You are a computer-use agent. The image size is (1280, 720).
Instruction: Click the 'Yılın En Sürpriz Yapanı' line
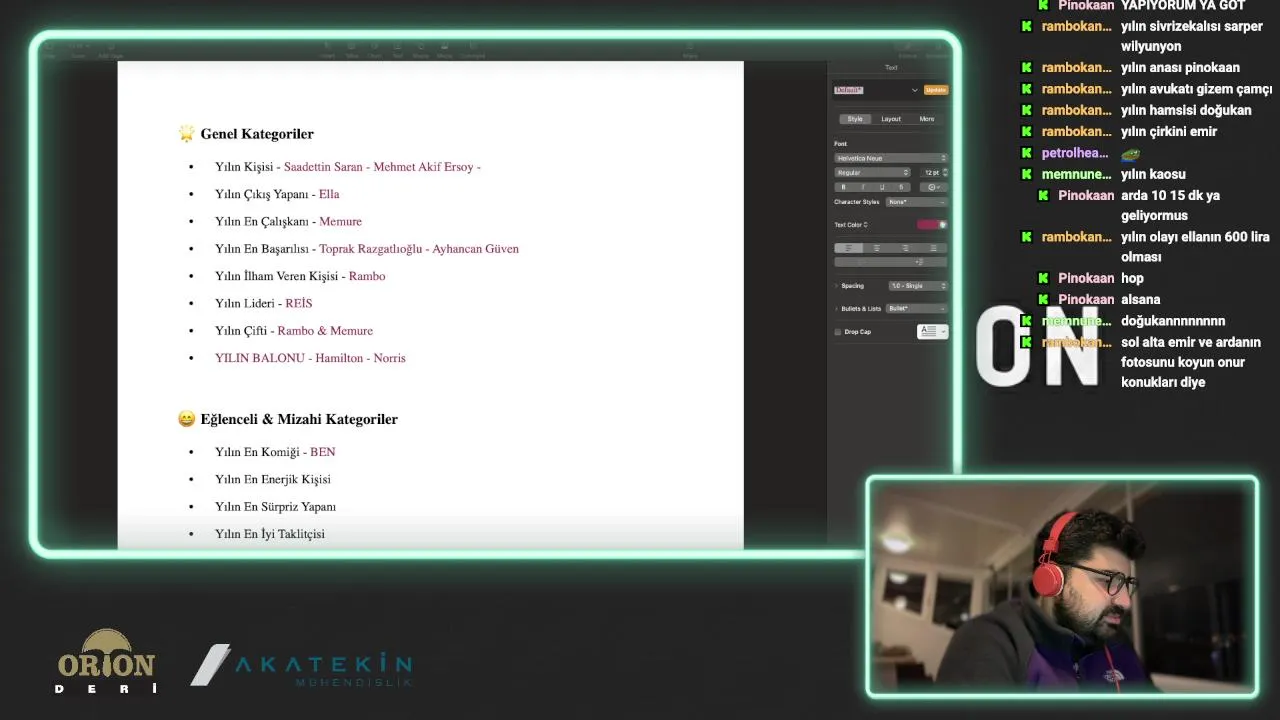[x=275, y=507]
